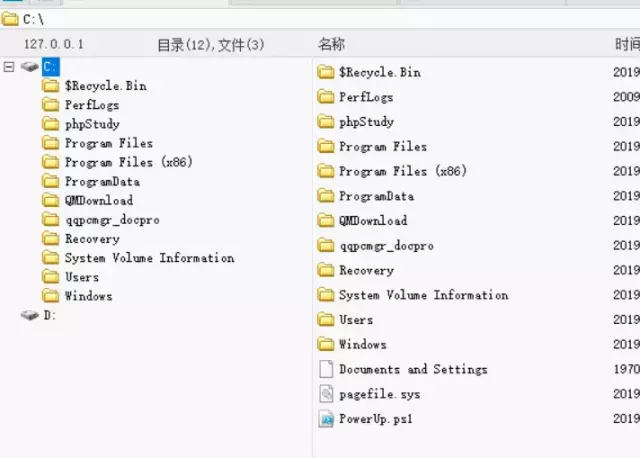Screen dimensions: 640x458
Task: Select the D: drive in tree
Action: coord(49,315)
